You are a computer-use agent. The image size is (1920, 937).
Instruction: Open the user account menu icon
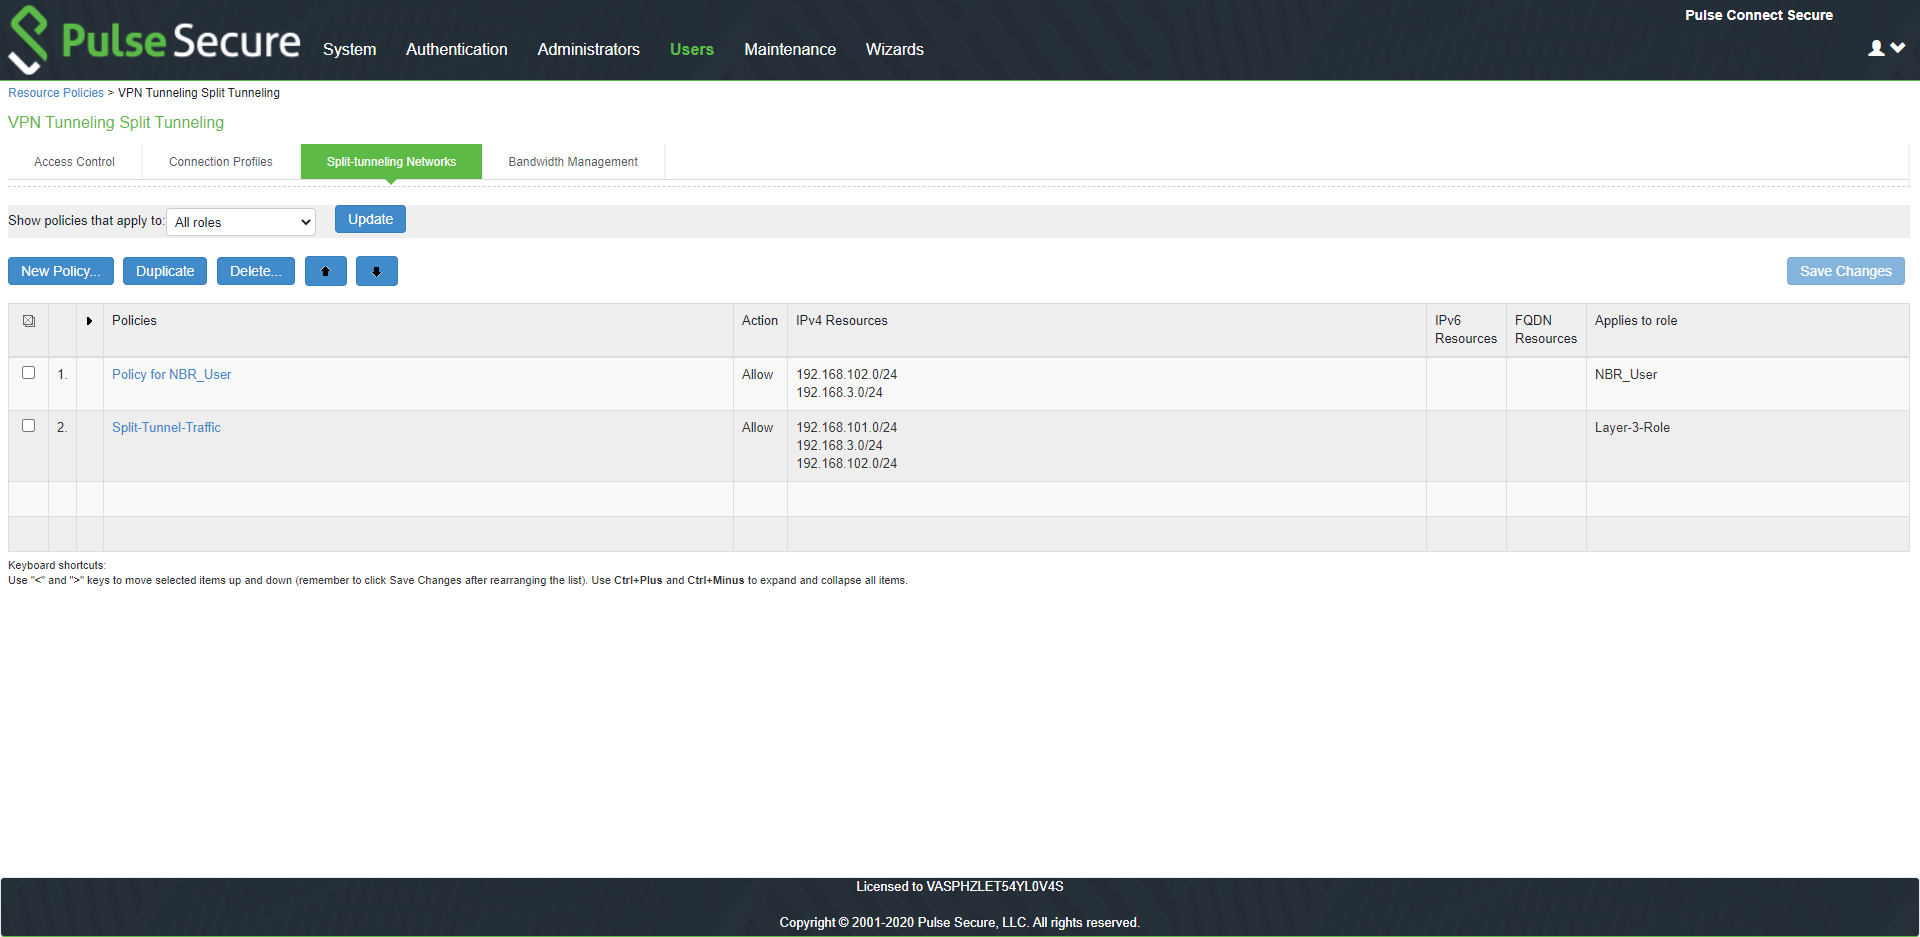[1886, 48]
